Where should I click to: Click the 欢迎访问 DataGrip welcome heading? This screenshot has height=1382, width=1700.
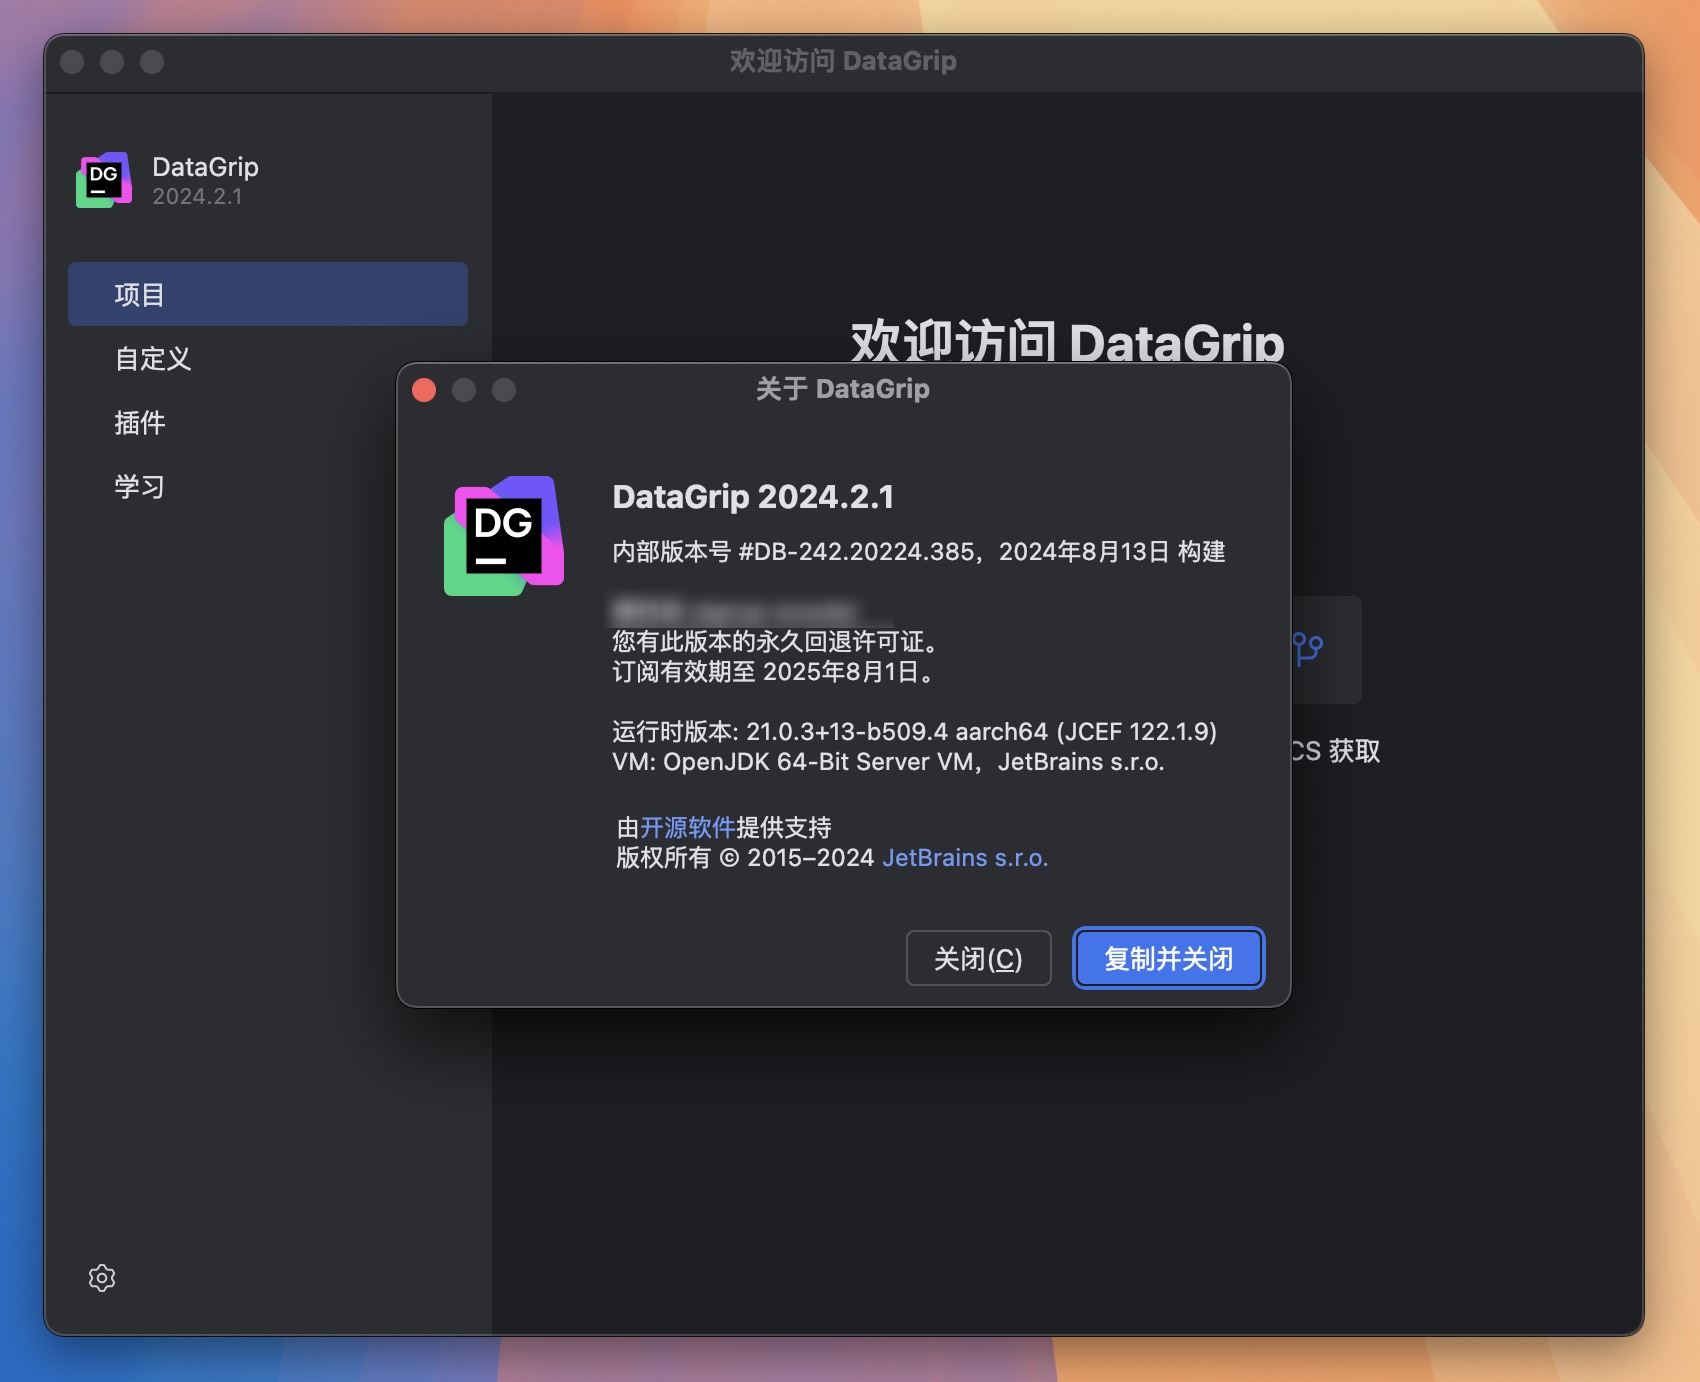tap(1067, 342)
